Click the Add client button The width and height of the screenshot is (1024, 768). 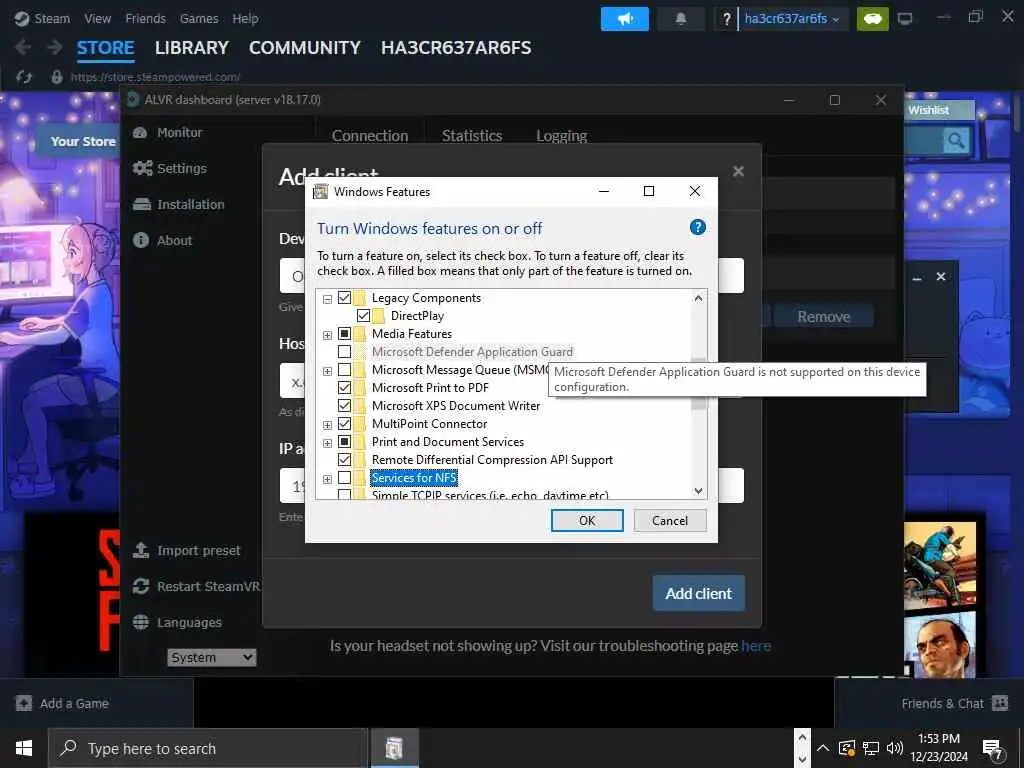click(699, 593)
